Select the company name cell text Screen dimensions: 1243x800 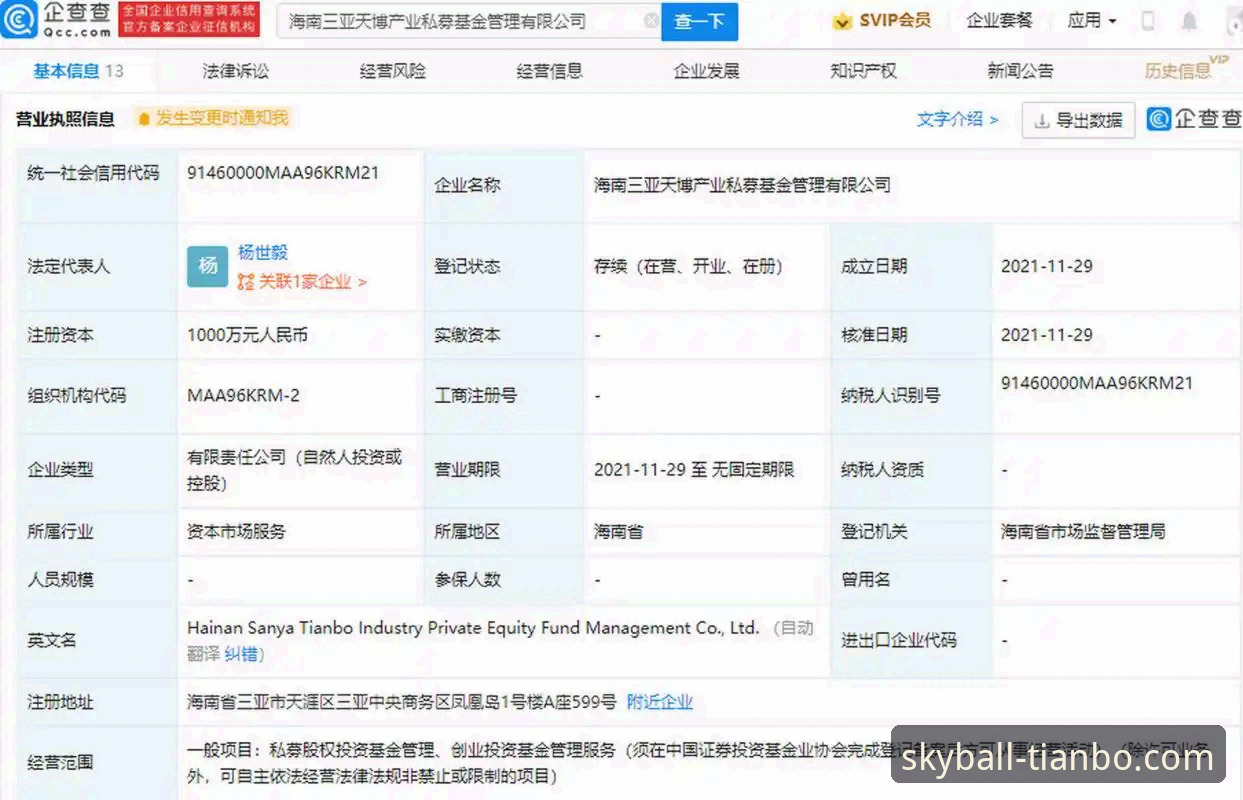(742, 185)
